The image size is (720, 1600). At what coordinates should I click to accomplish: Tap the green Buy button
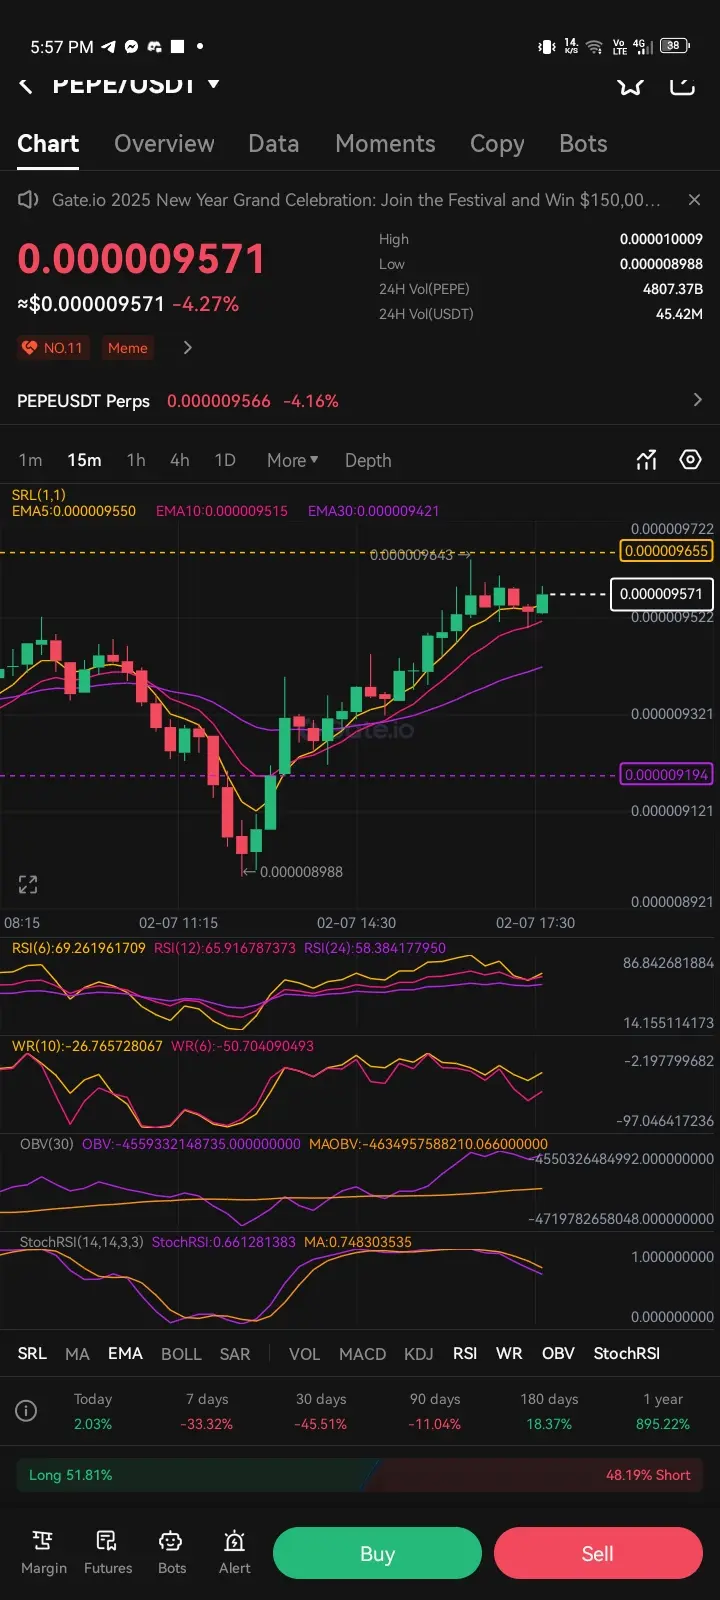coord(377,1553)
